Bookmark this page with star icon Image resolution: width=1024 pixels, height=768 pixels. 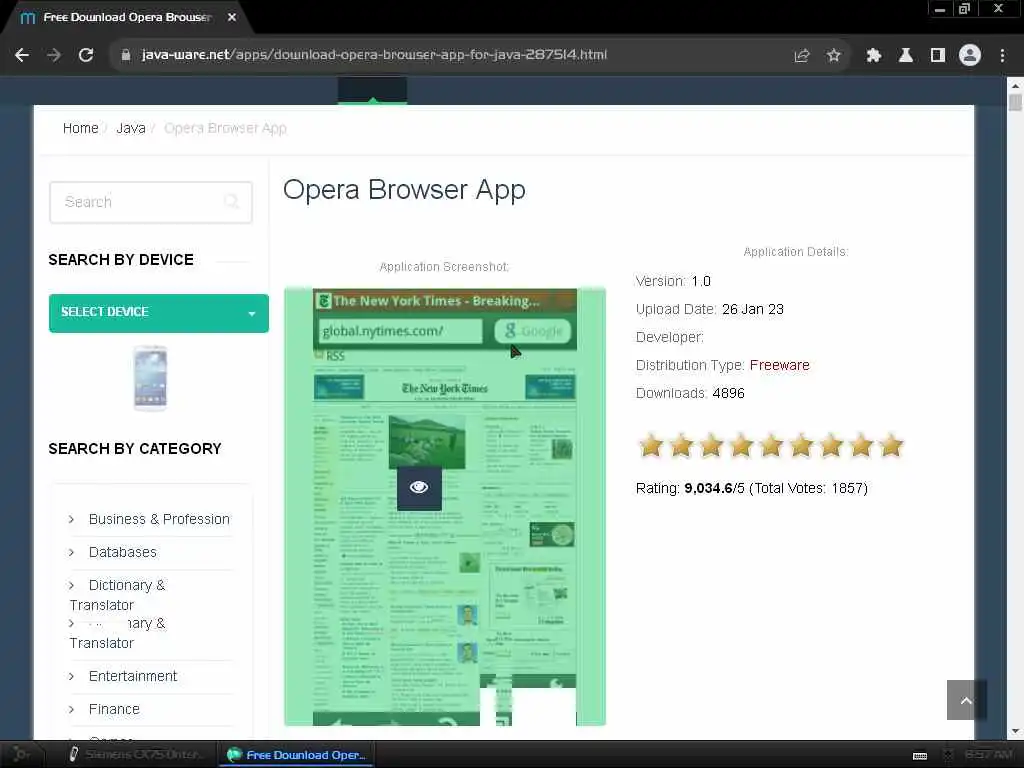(x=833, y=56)
